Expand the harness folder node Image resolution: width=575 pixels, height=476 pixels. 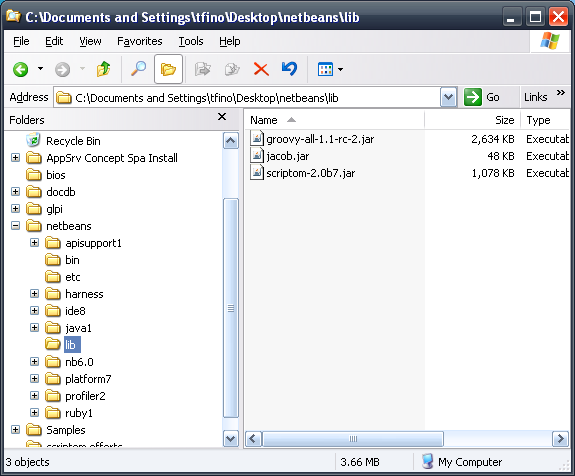(x=34, y=293)
